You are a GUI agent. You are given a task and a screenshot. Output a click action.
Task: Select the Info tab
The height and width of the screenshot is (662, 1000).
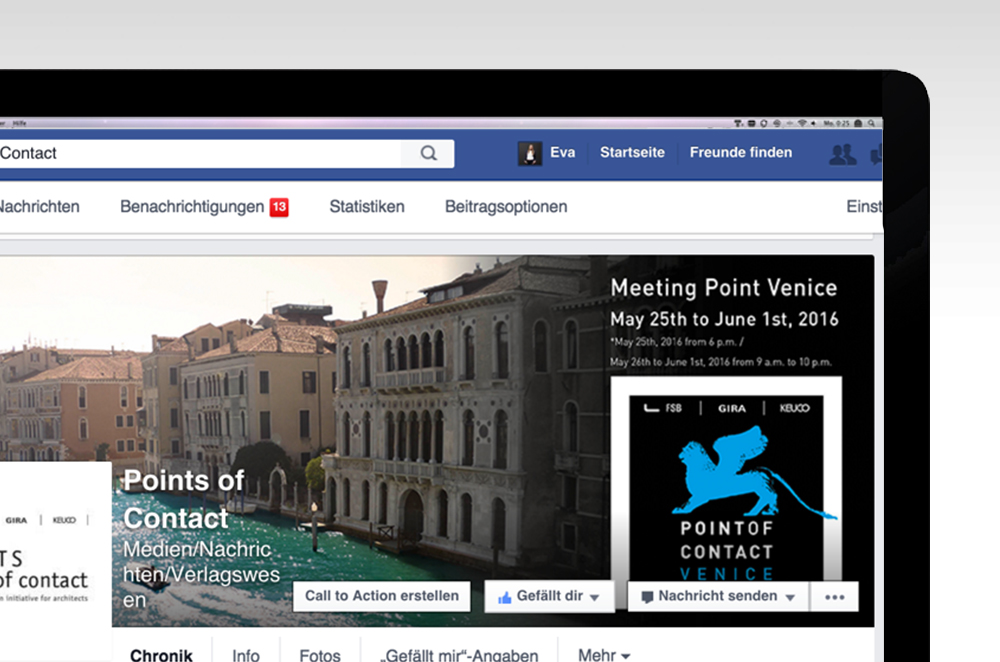click(246, 655)
